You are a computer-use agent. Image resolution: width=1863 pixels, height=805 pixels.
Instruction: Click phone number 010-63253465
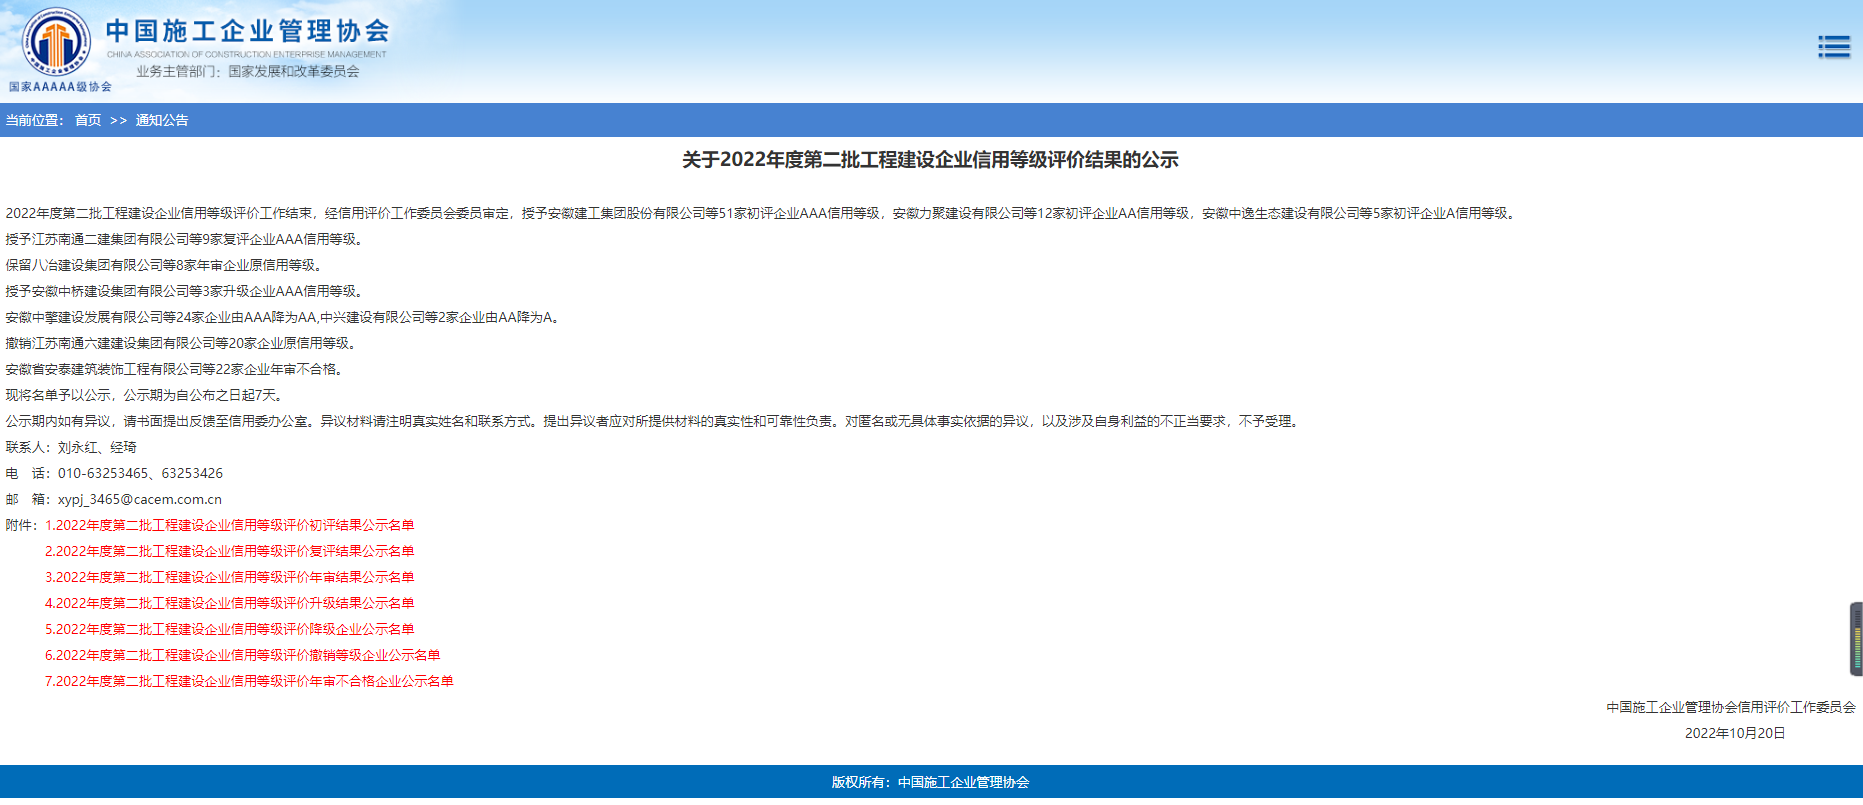[x=103, y=473]
